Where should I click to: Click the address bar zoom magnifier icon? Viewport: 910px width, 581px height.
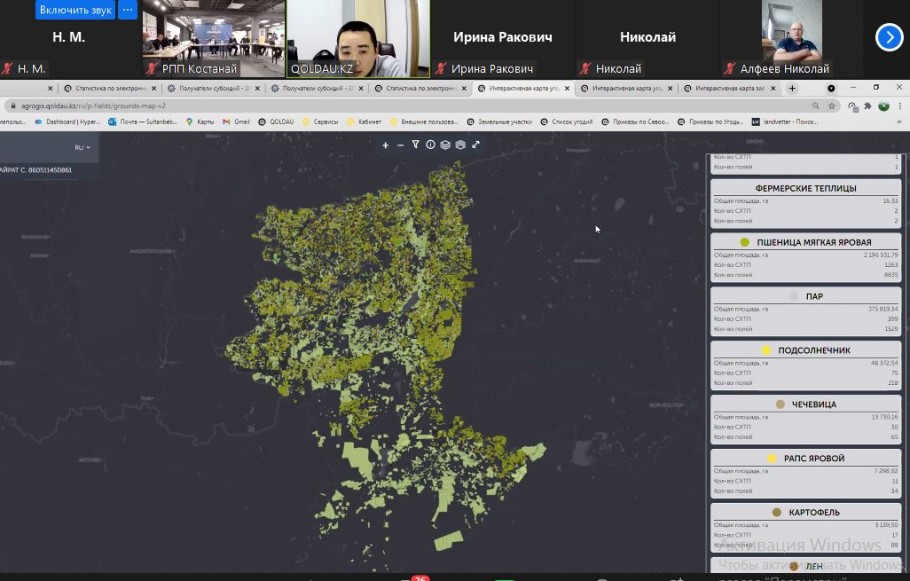tap(815, 106)
